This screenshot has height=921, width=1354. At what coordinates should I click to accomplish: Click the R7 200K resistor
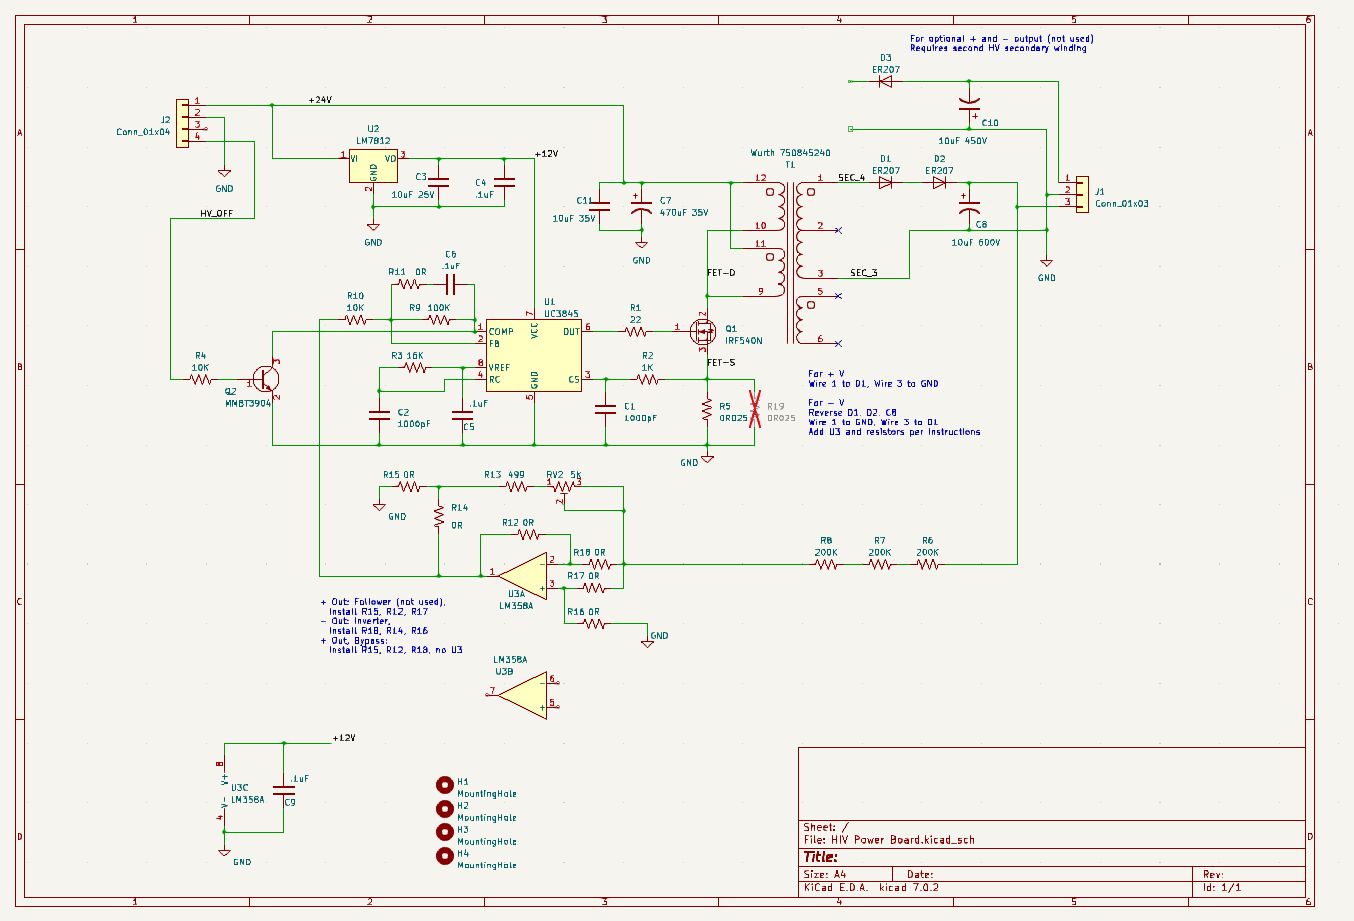(x=880, y=564)
